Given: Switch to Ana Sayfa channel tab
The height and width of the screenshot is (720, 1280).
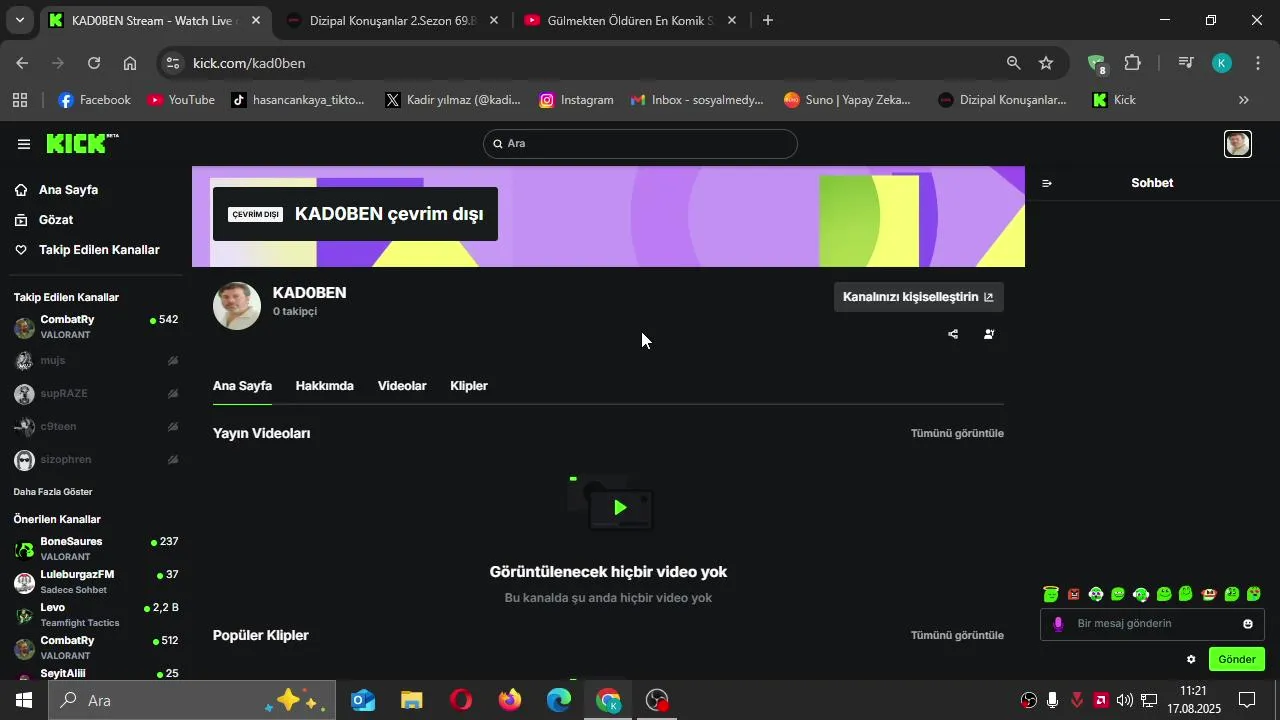Looking at the screenshot, I should (x=242, y=386).
